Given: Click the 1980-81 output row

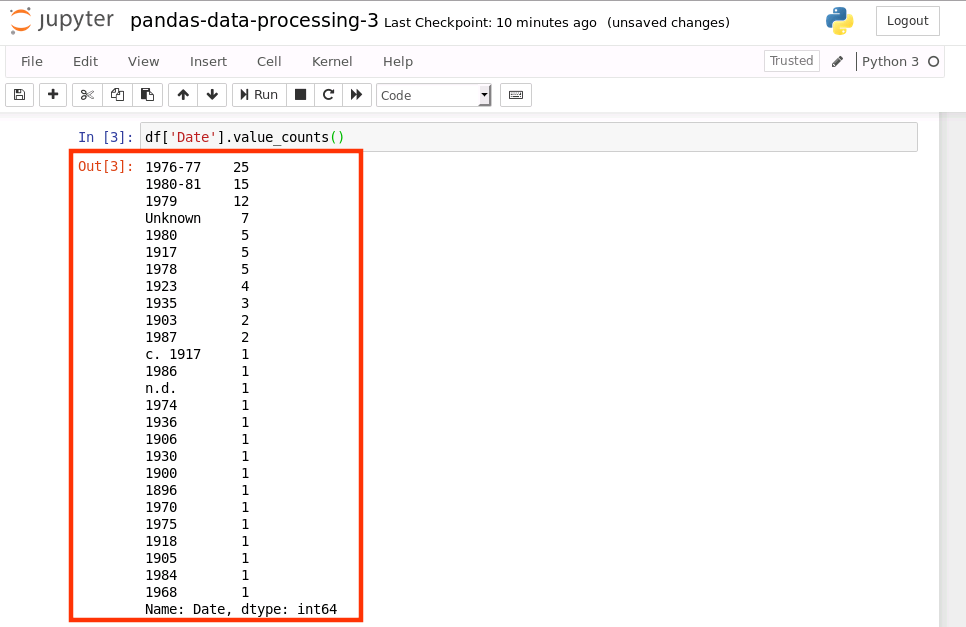Looking at the screenshot, I should pos(197,184).
